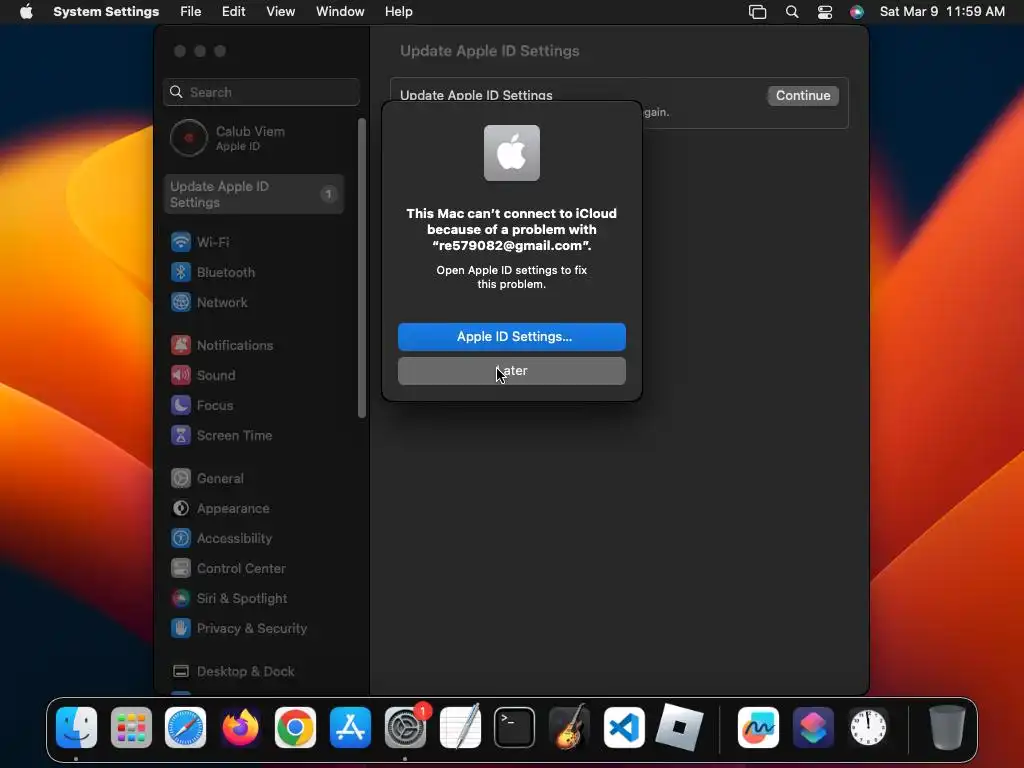Screen dimensions: 1024x768
Task: Select the Screen Time hourglass icon
Action: coord(181,435)
